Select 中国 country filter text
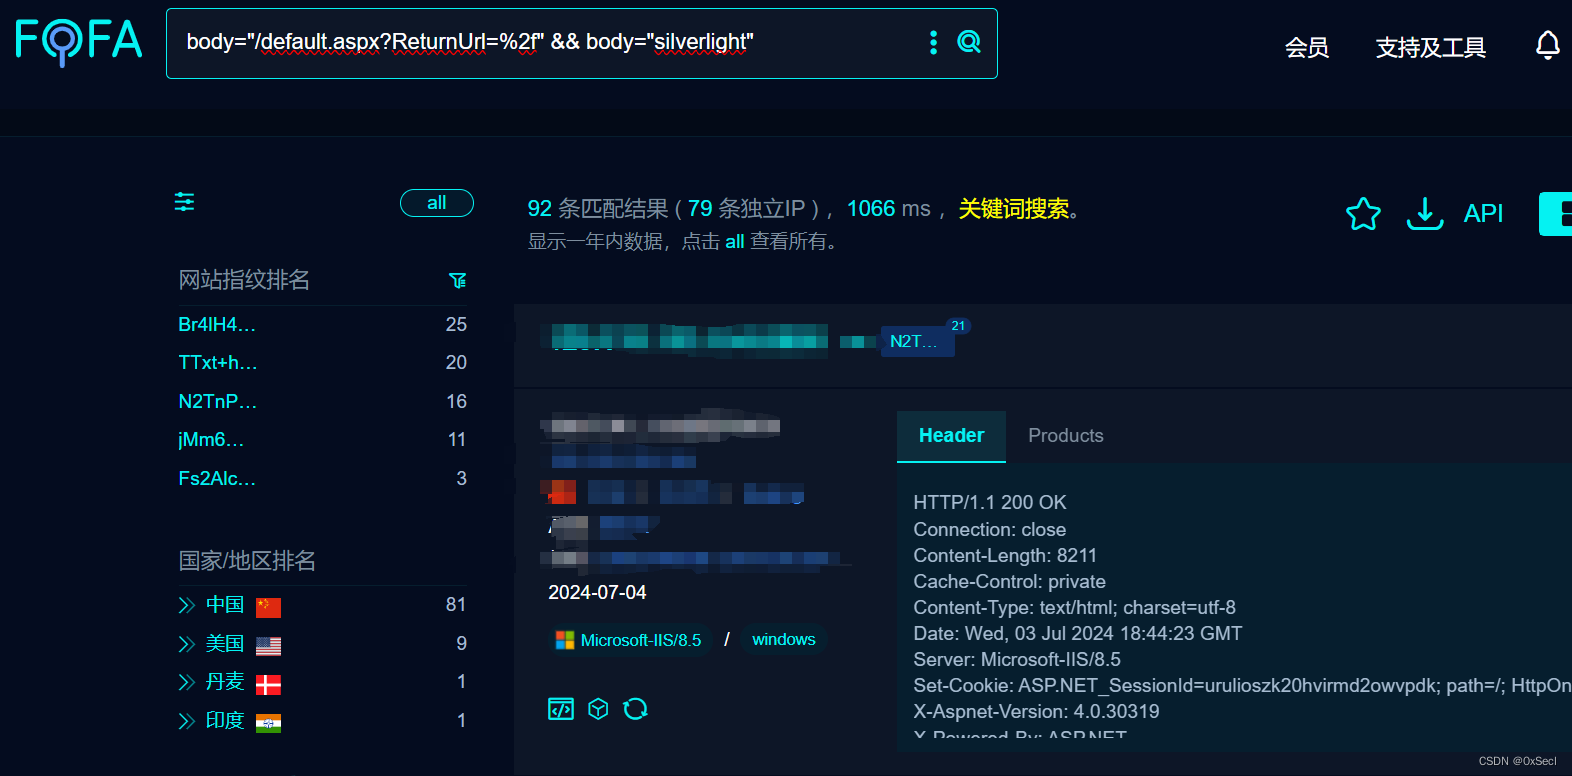1572x776 pixels. tap(225, 605)
